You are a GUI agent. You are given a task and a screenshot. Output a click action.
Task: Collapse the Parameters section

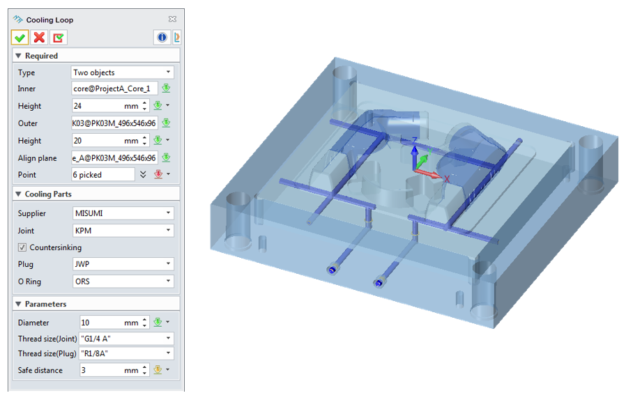pos(18,302)
